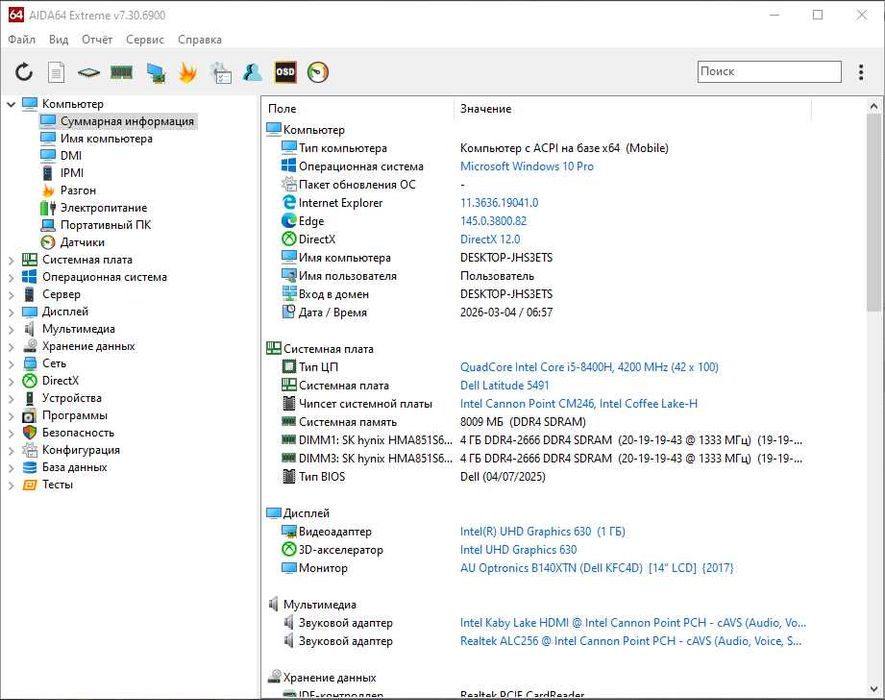The width and height of the screenshot is (885, 700).
Task: Click the scrollbar up arrow
Action: pyautogui.click(x=873, y=106)
